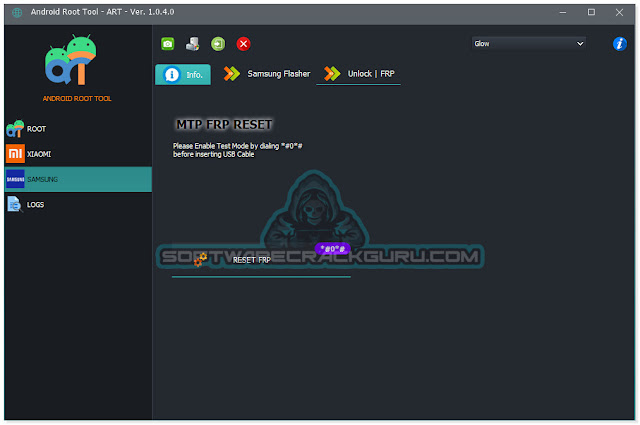Open the Glow theme dropdown

(x=529, y=43)
